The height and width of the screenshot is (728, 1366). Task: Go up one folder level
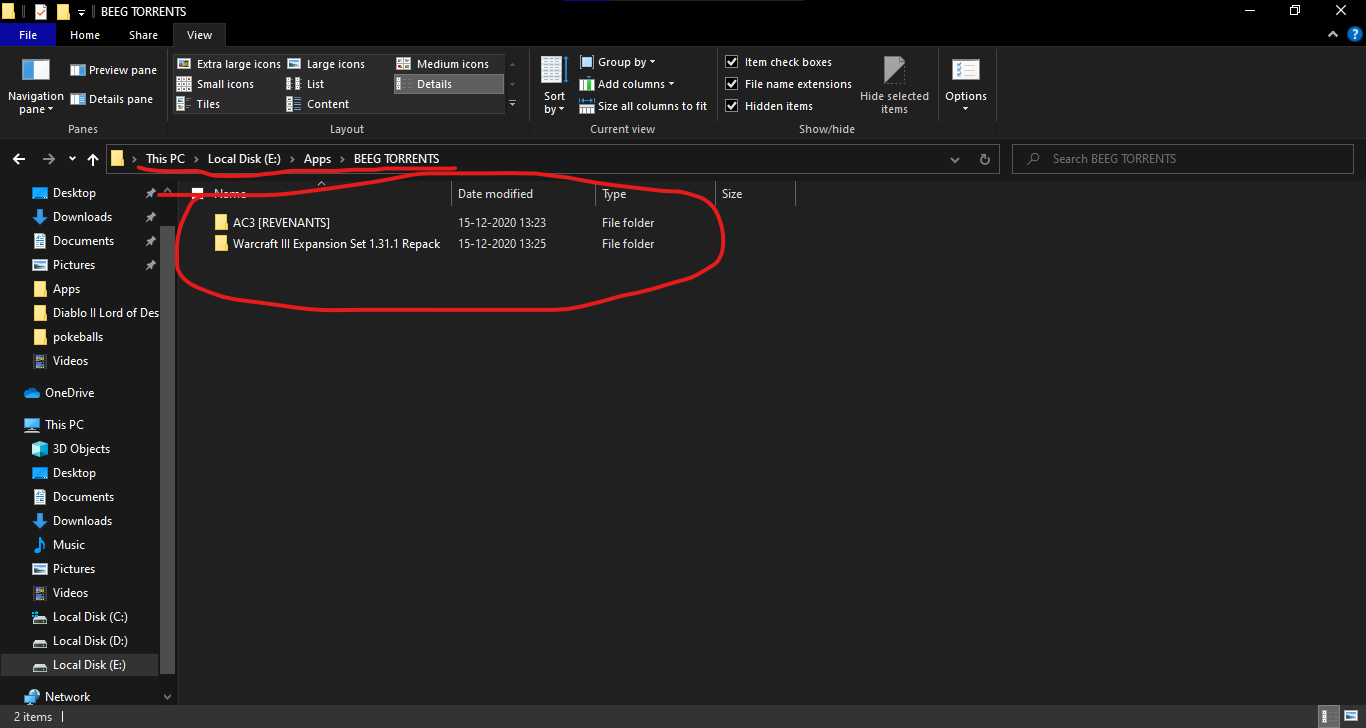pyautogui.click(x=93, y=159)
